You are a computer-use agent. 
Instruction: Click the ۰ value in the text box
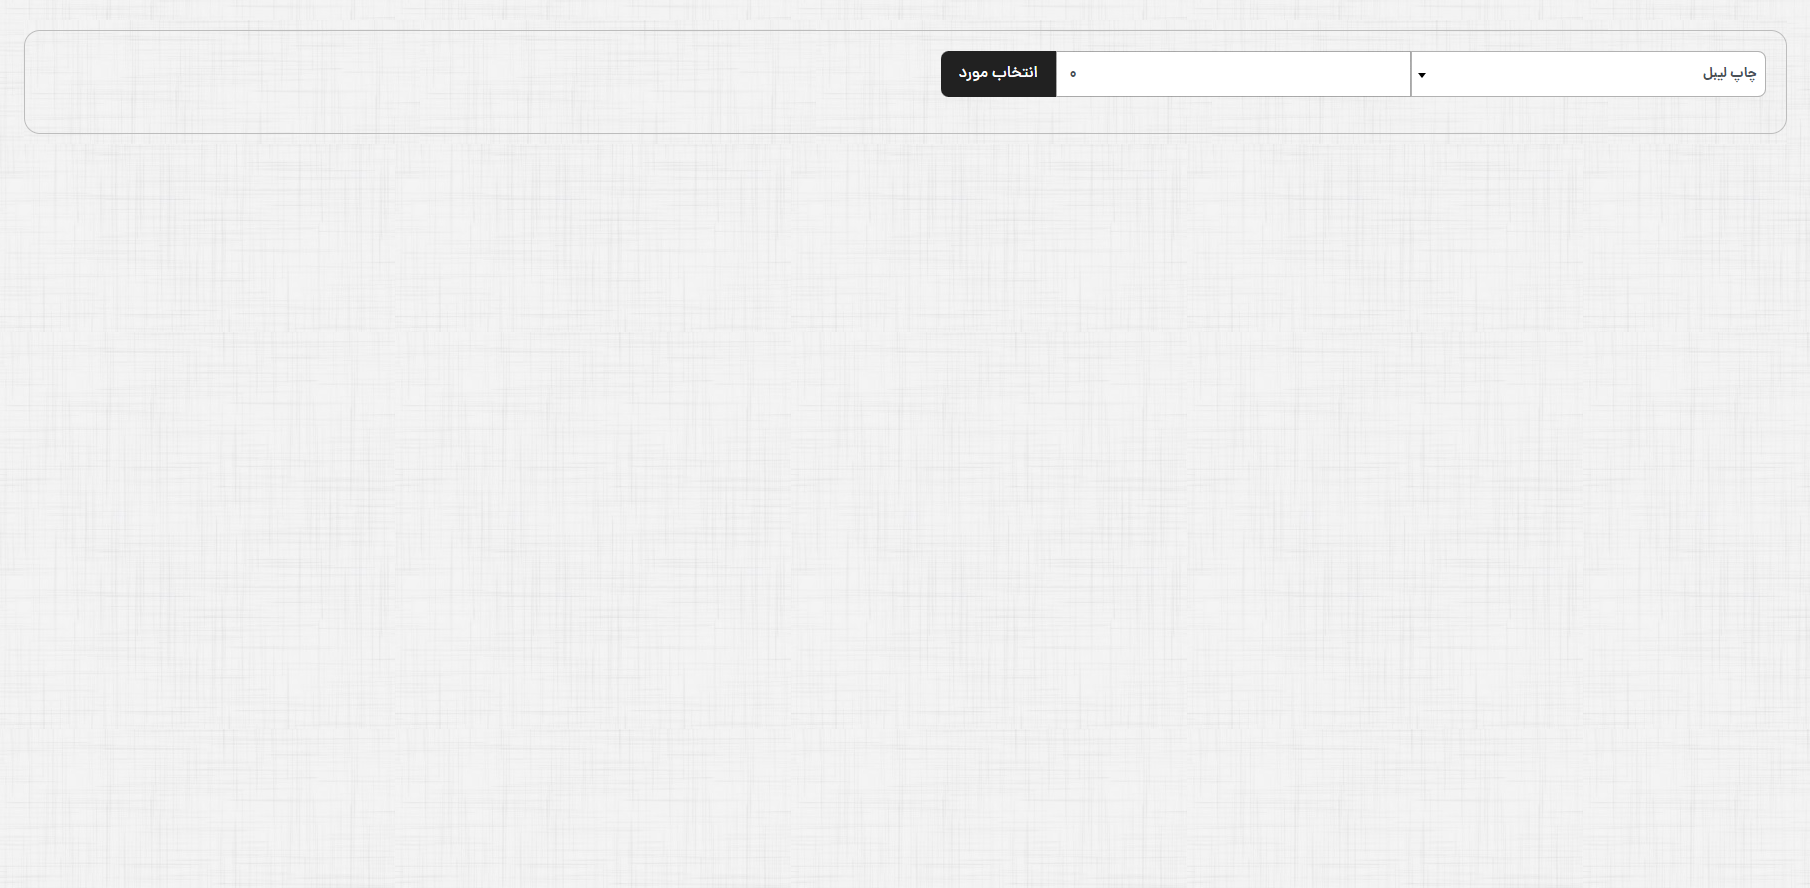click(1073, 74)
